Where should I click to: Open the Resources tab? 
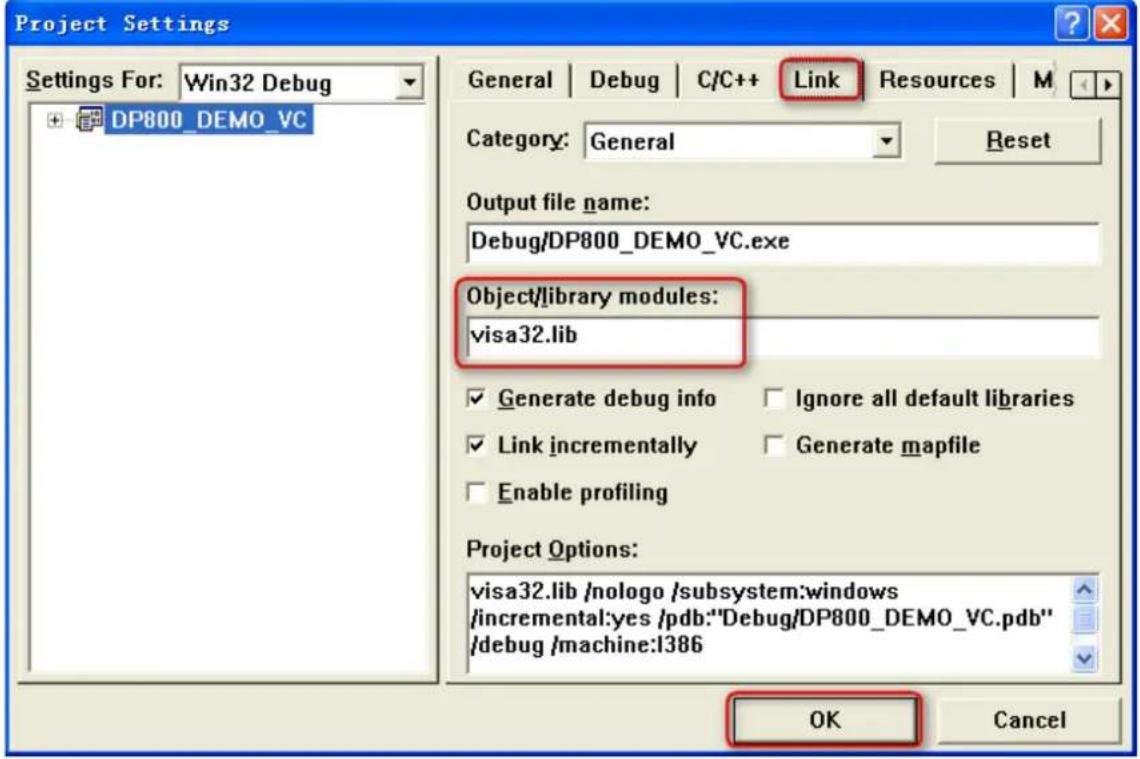(x=937, y=80)
